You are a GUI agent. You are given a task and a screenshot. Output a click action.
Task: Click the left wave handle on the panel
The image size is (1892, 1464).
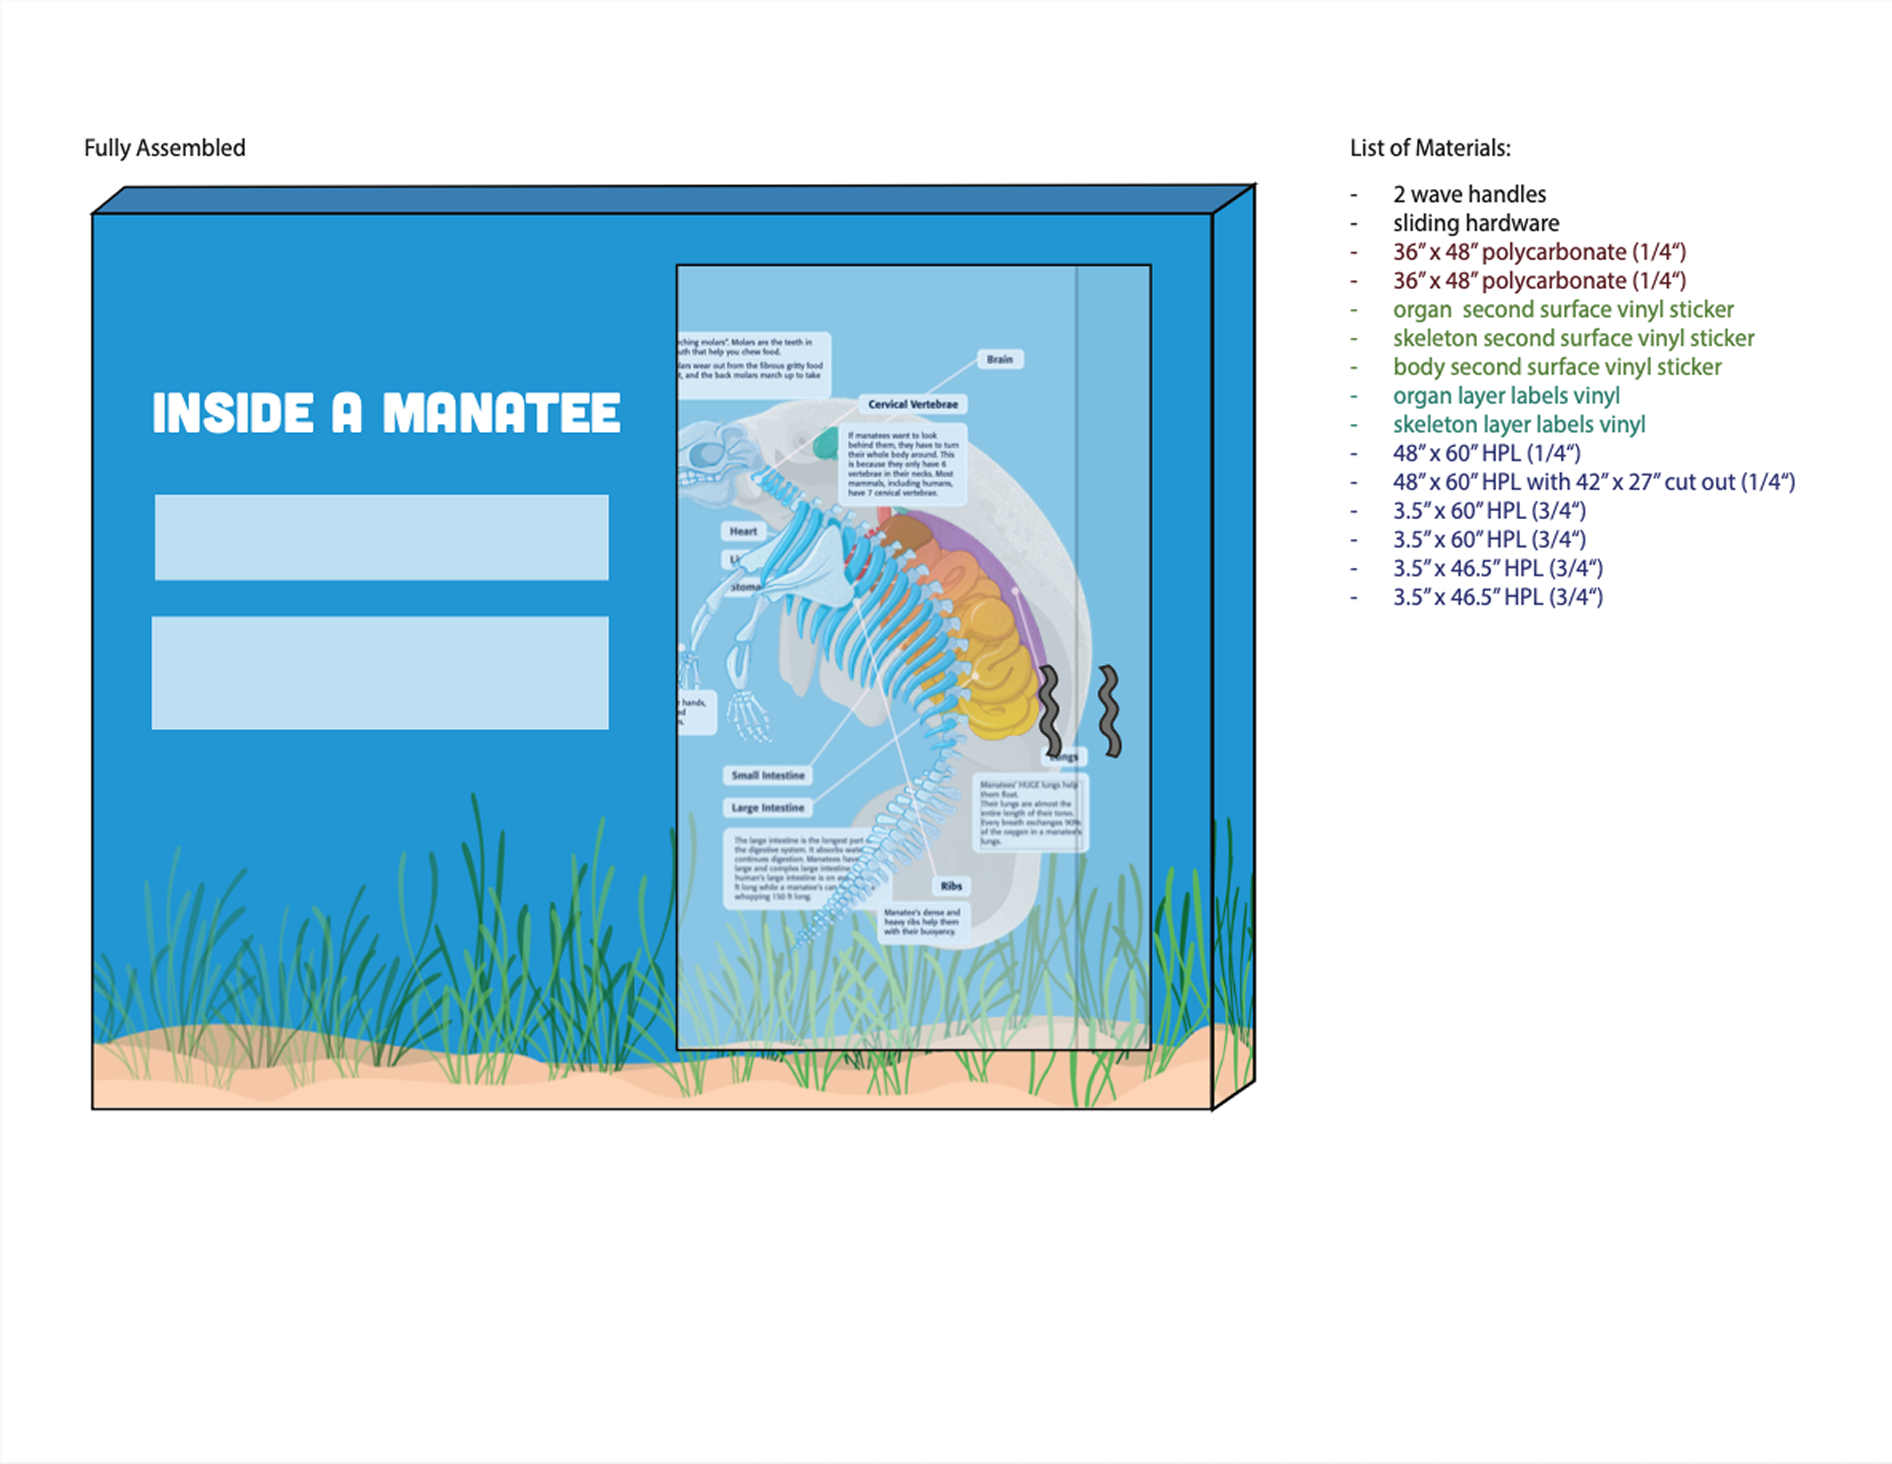click(1050, 711)
